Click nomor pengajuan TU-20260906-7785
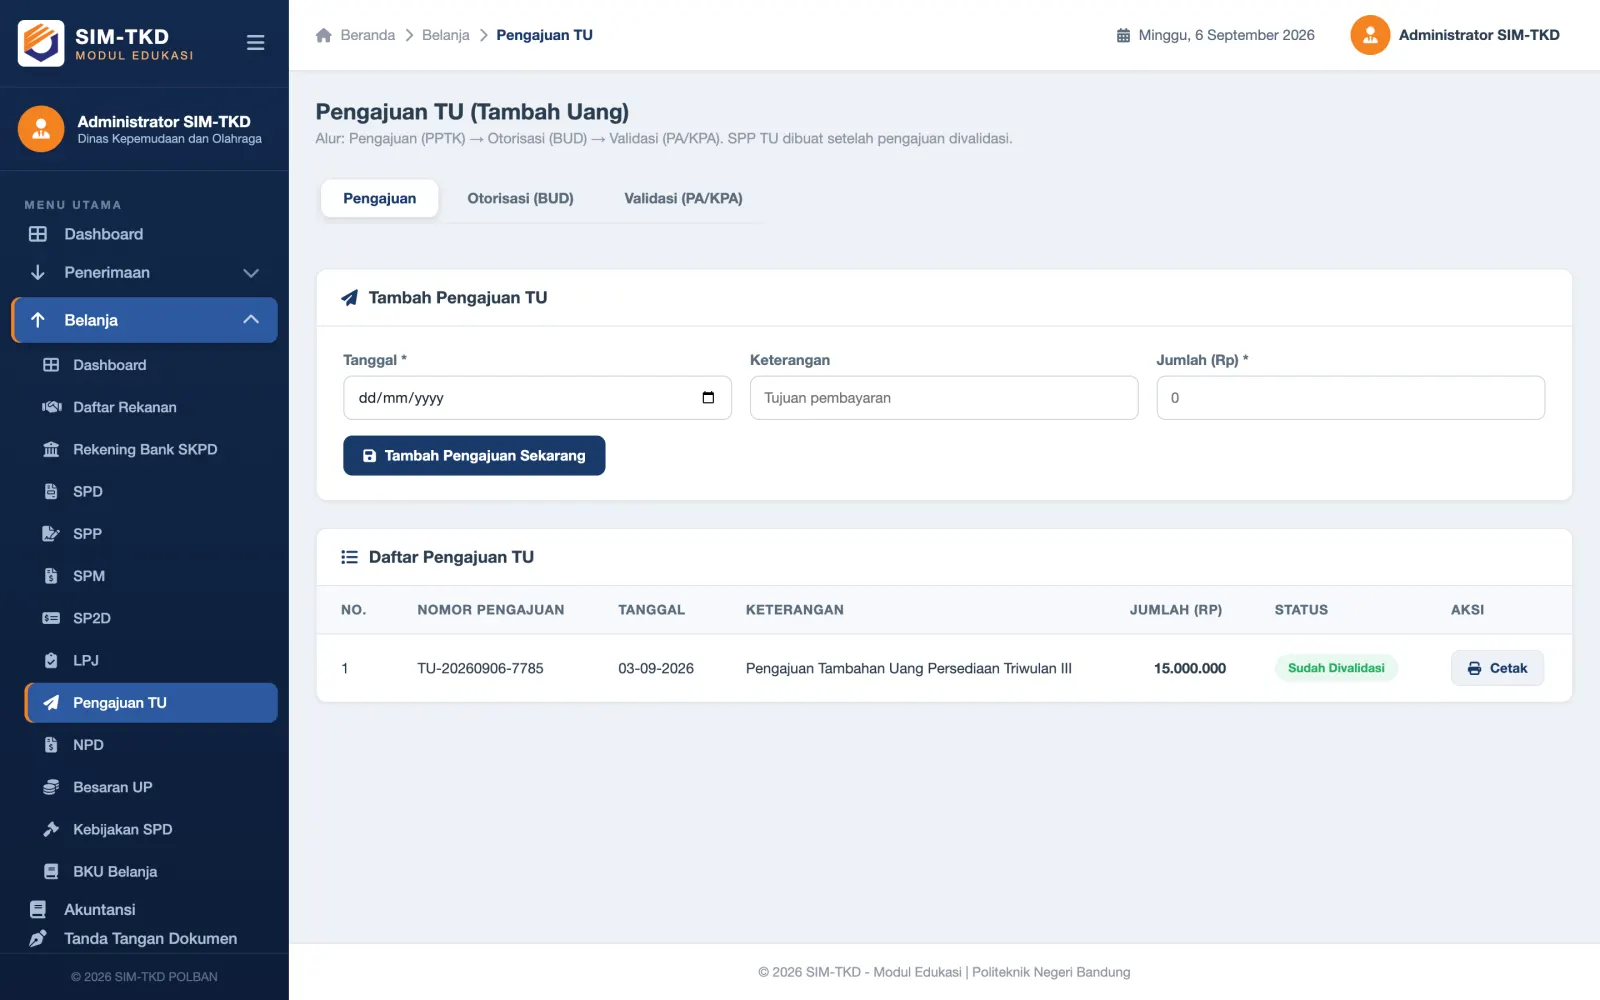Image resolution: width=1600 pixels, height=1000 pixels. [x=480, y=668]
